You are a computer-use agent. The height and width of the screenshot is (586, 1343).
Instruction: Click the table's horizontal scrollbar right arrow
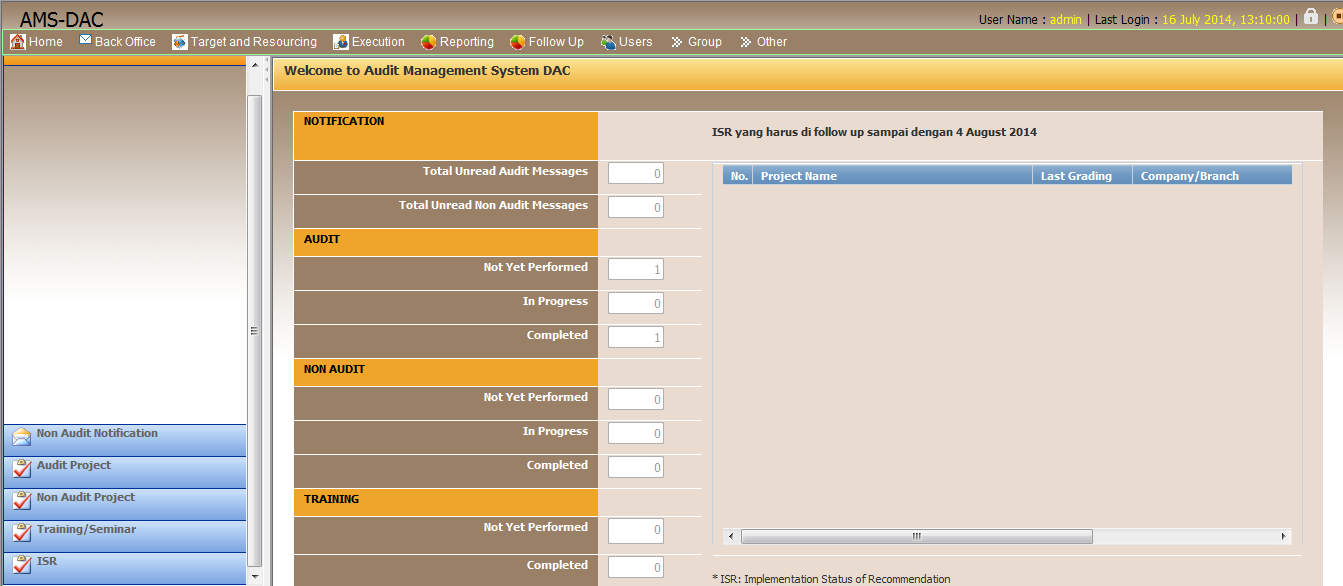pos(1284,537)
